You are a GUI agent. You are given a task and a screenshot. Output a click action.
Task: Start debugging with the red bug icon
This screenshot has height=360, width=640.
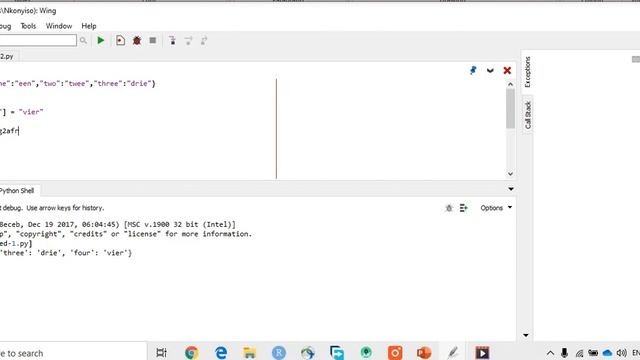137,40
